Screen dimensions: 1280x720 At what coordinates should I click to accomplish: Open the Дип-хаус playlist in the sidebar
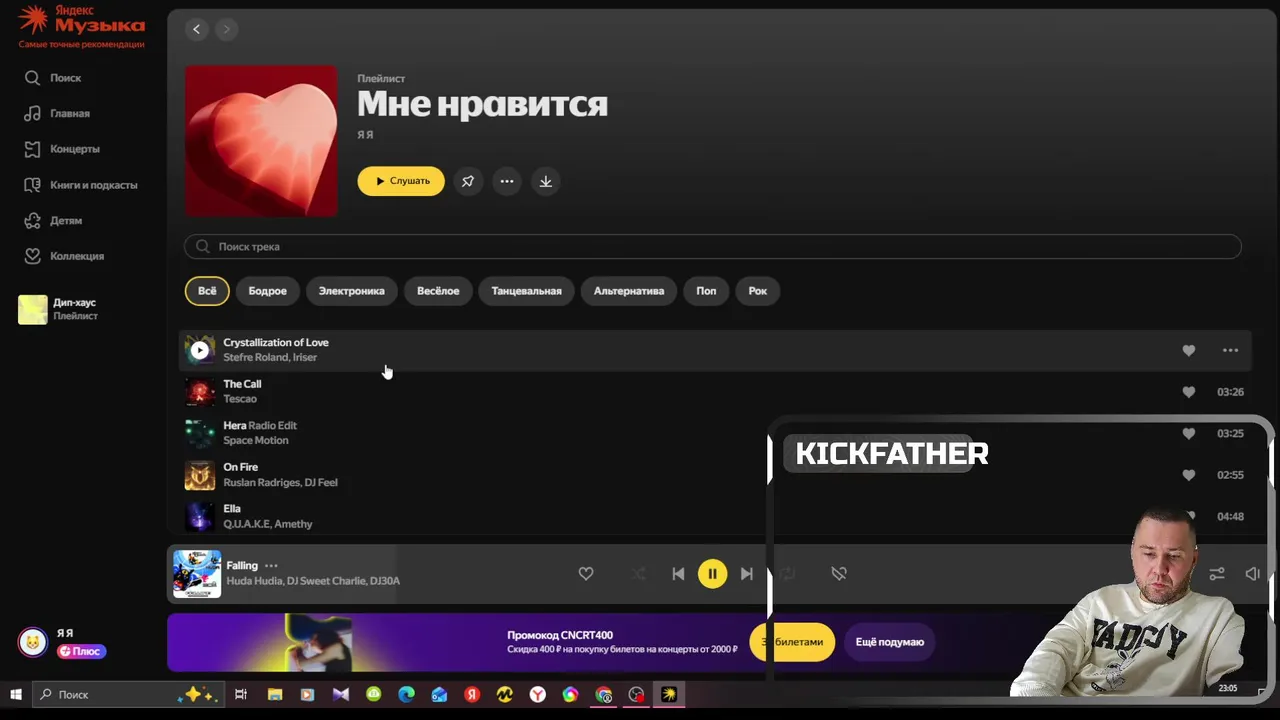[x=60, y=309]
